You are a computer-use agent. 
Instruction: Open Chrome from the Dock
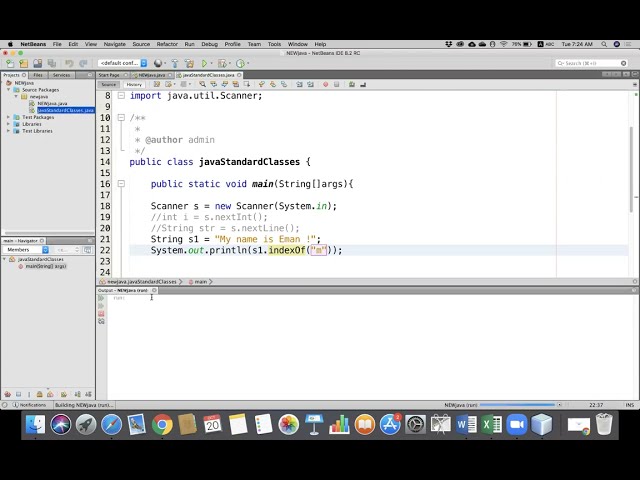pos(162,424)
